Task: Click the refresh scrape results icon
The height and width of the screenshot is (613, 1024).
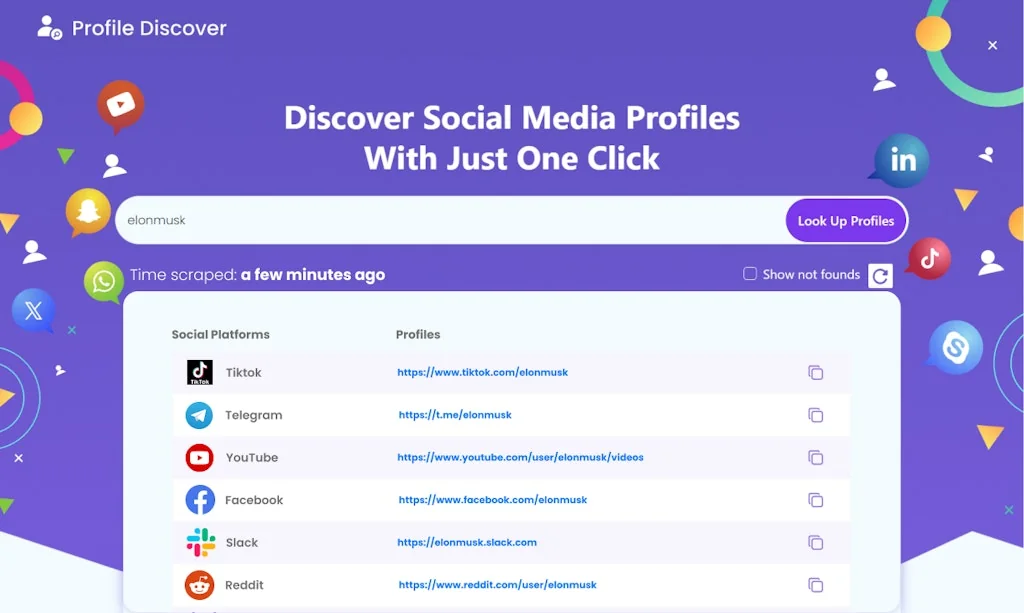Action: coord(880,276)
